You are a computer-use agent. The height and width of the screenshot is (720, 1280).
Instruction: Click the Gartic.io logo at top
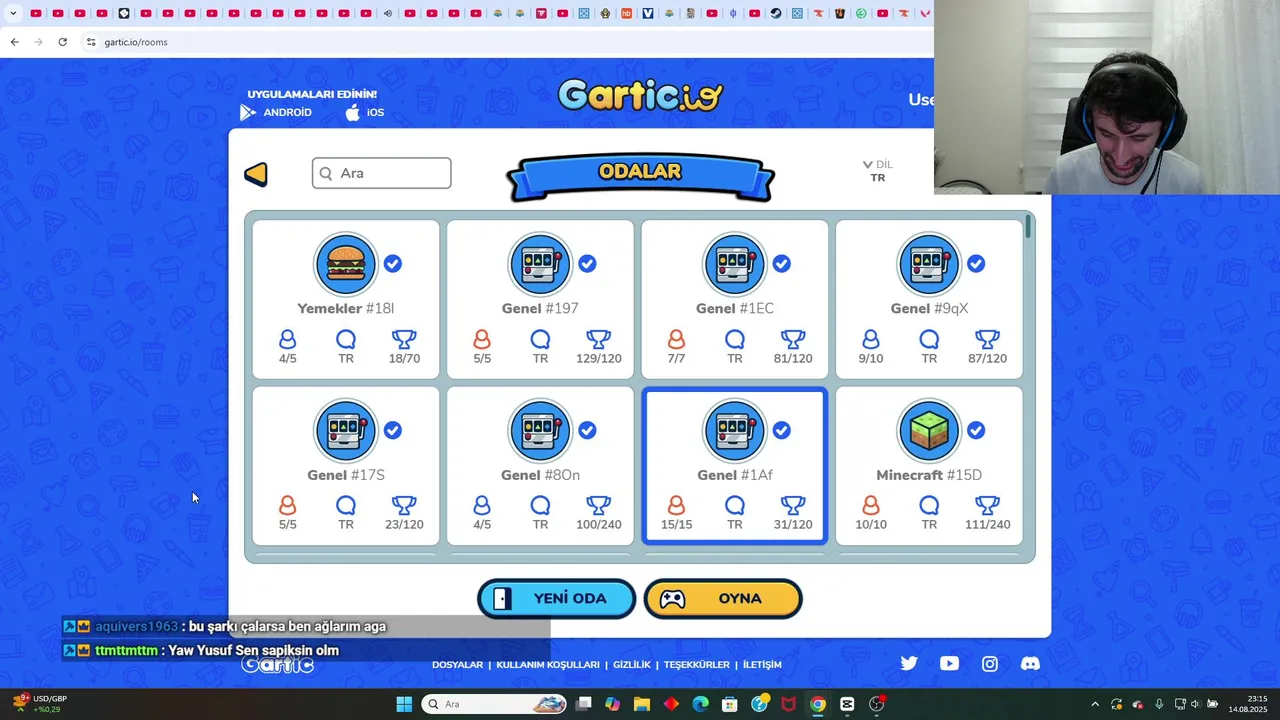[640, 95]
